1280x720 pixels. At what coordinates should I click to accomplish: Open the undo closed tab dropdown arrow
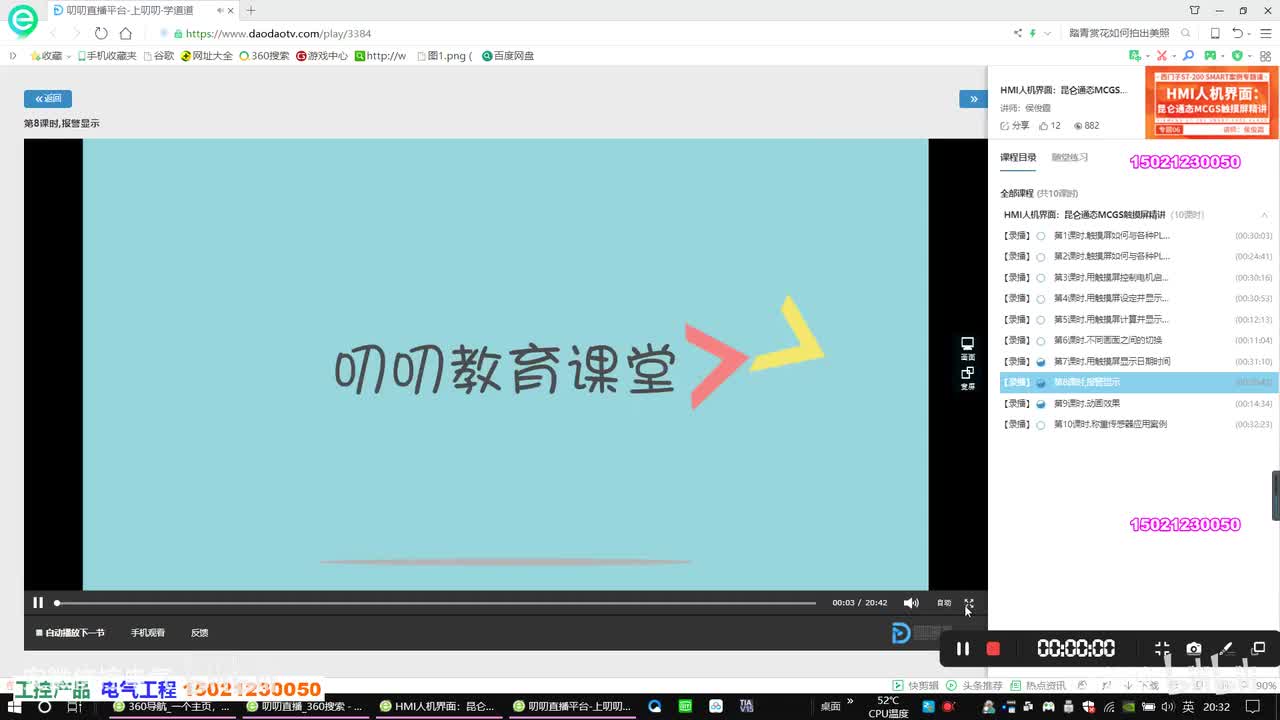pos(1250,33)
